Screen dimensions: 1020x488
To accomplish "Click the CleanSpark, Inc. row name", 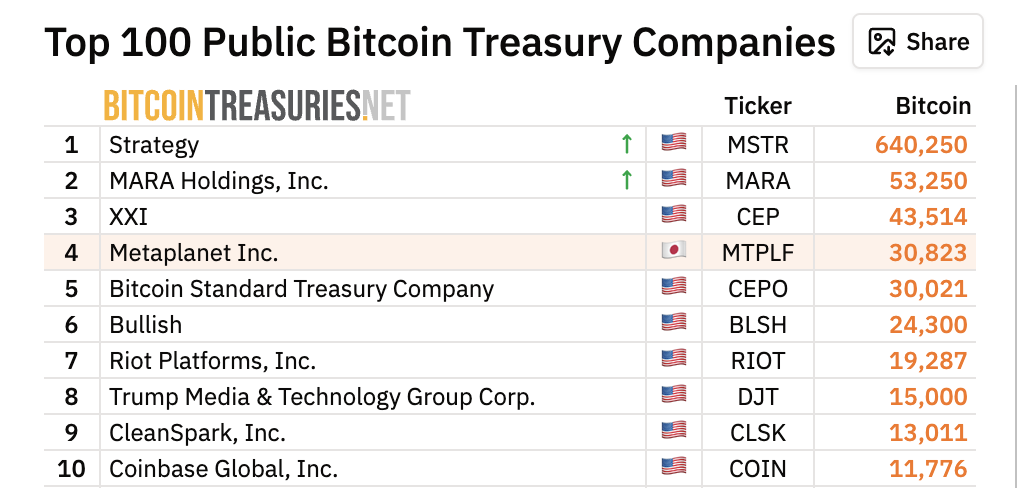I will point(197,433).
